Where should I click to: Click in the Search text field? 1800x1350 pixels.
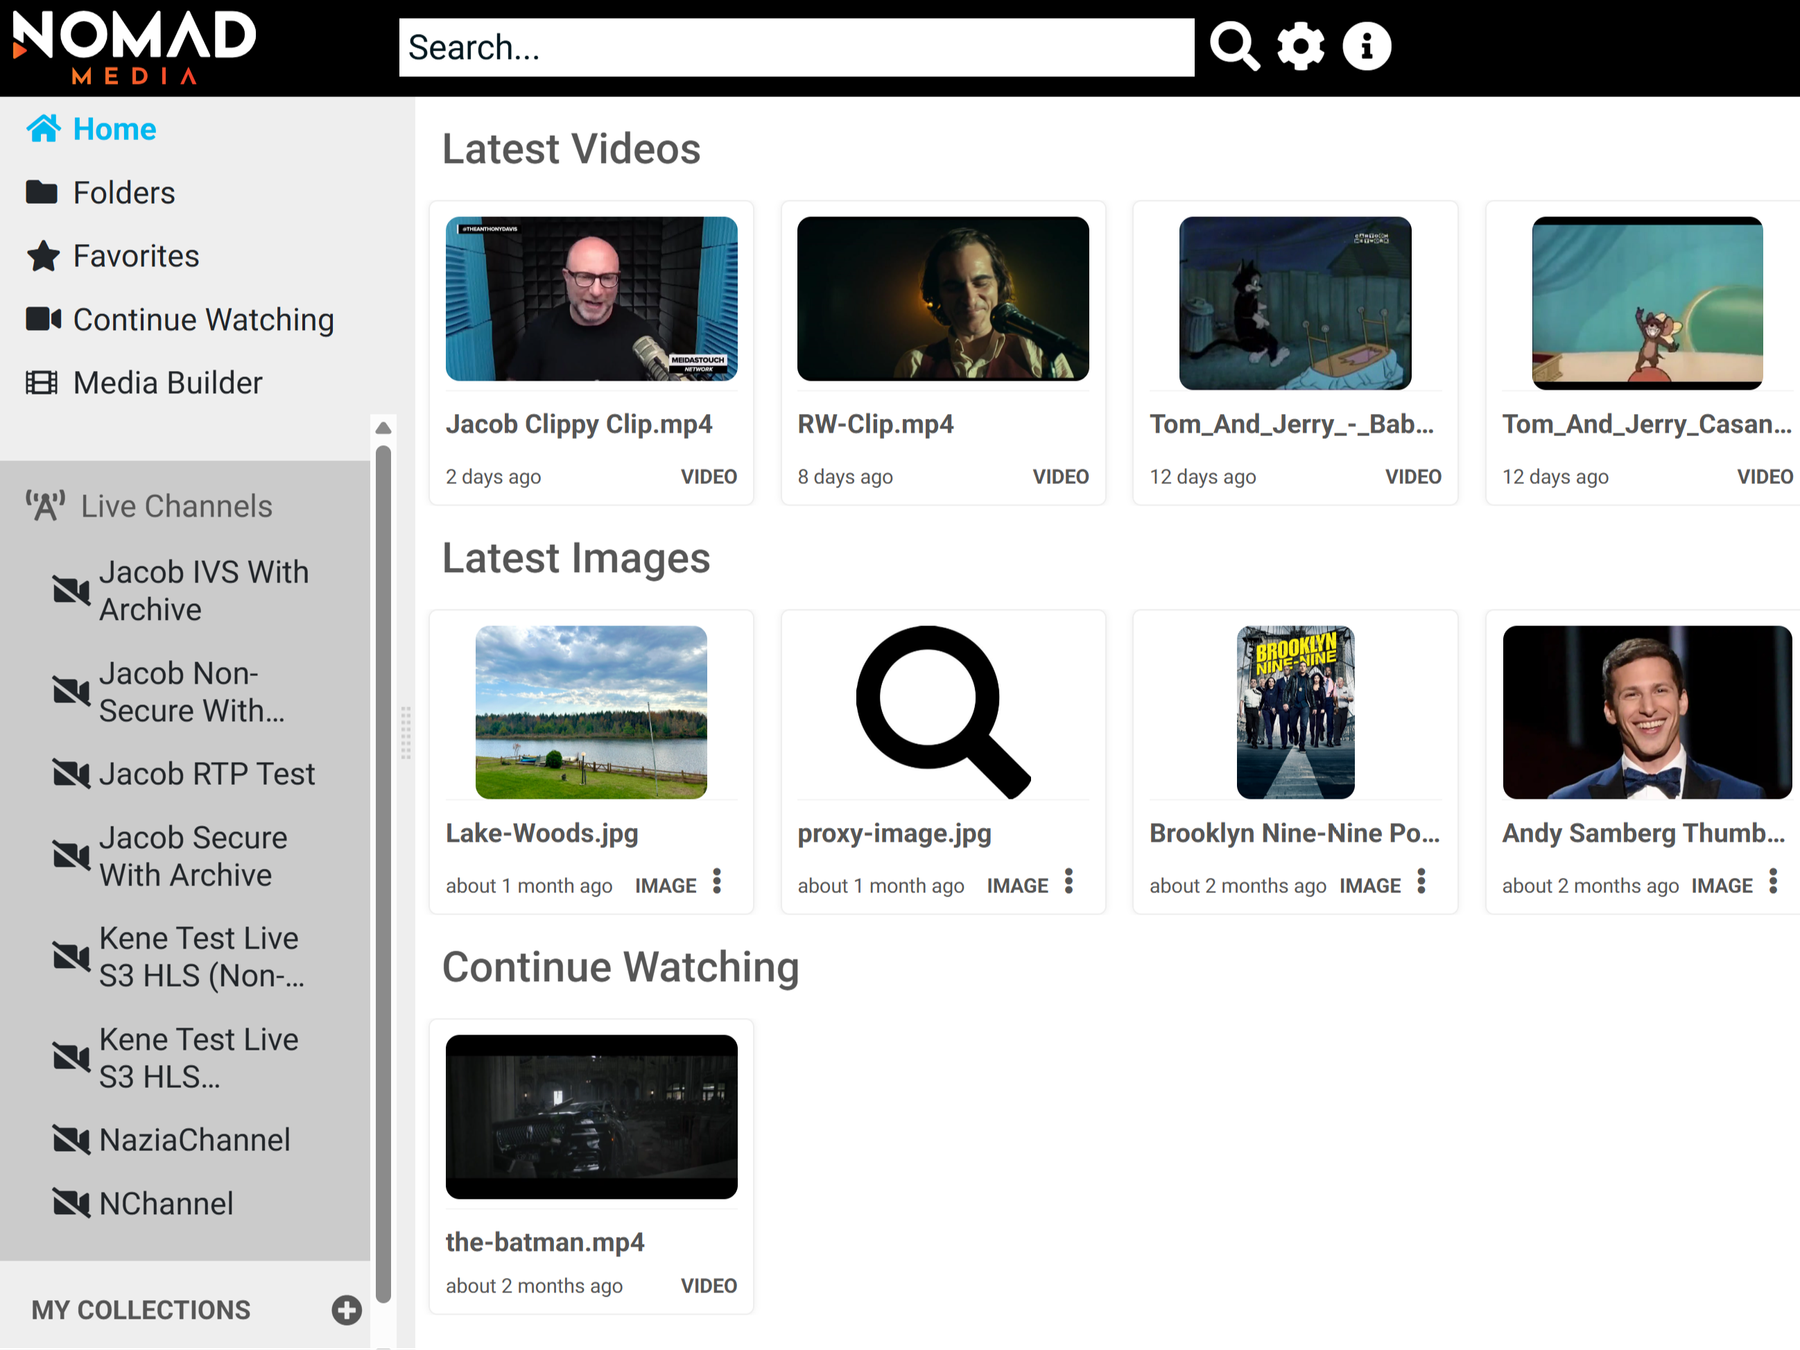(x=795, y=47)
